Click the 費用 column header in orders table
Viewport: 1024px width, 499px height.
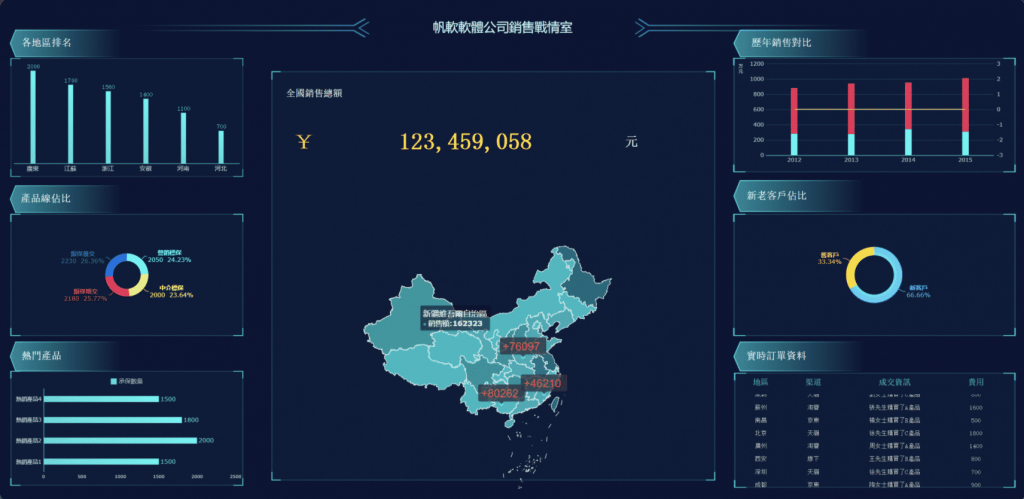coord(976,382)
